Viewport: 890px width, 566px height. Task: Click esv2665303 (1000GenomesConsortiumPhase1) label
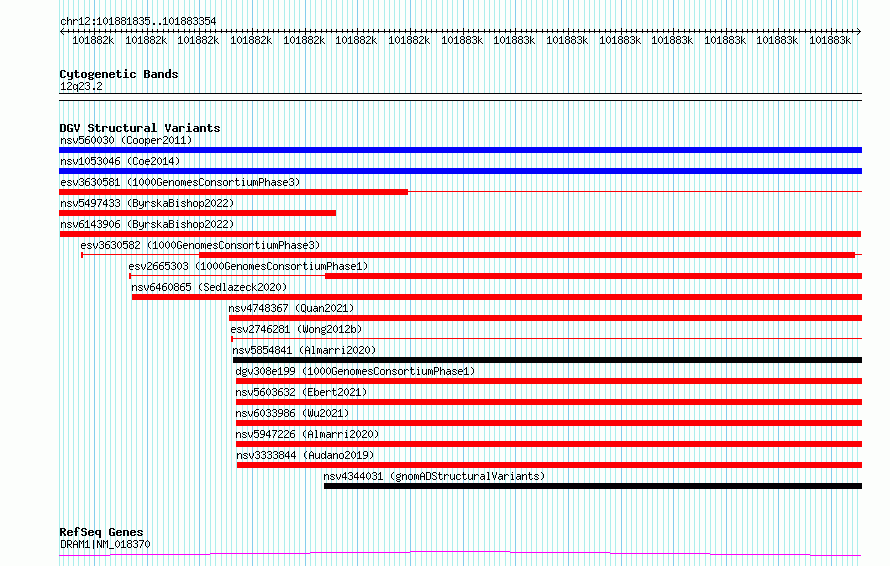tap(248, 266)
